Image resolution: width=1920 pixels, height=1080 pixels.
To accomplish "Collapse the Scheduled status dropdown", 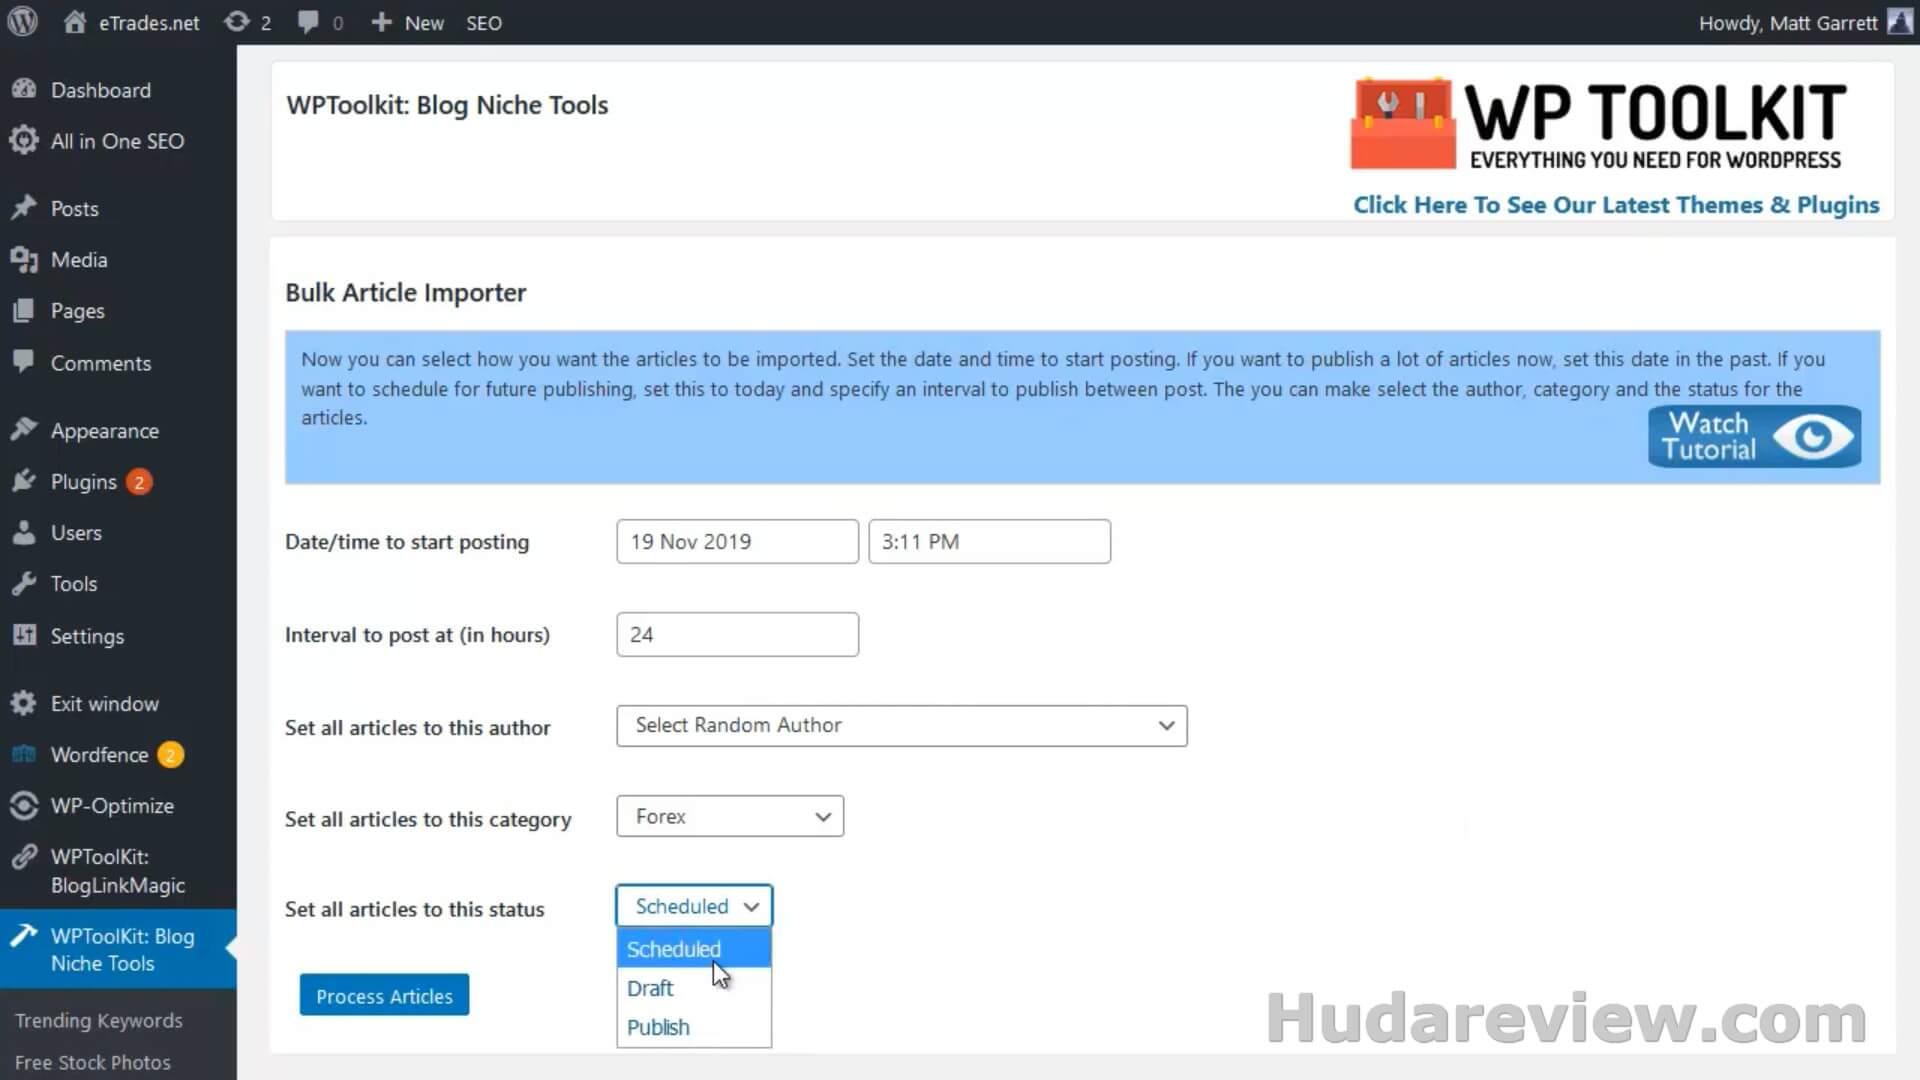I will point(694,907).
